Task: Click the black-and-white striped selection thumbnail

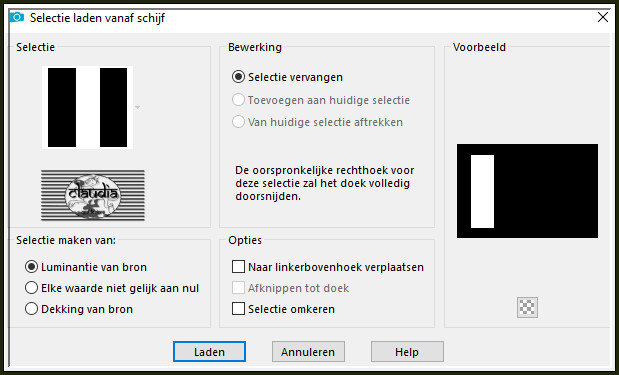Action: point(87,107)
